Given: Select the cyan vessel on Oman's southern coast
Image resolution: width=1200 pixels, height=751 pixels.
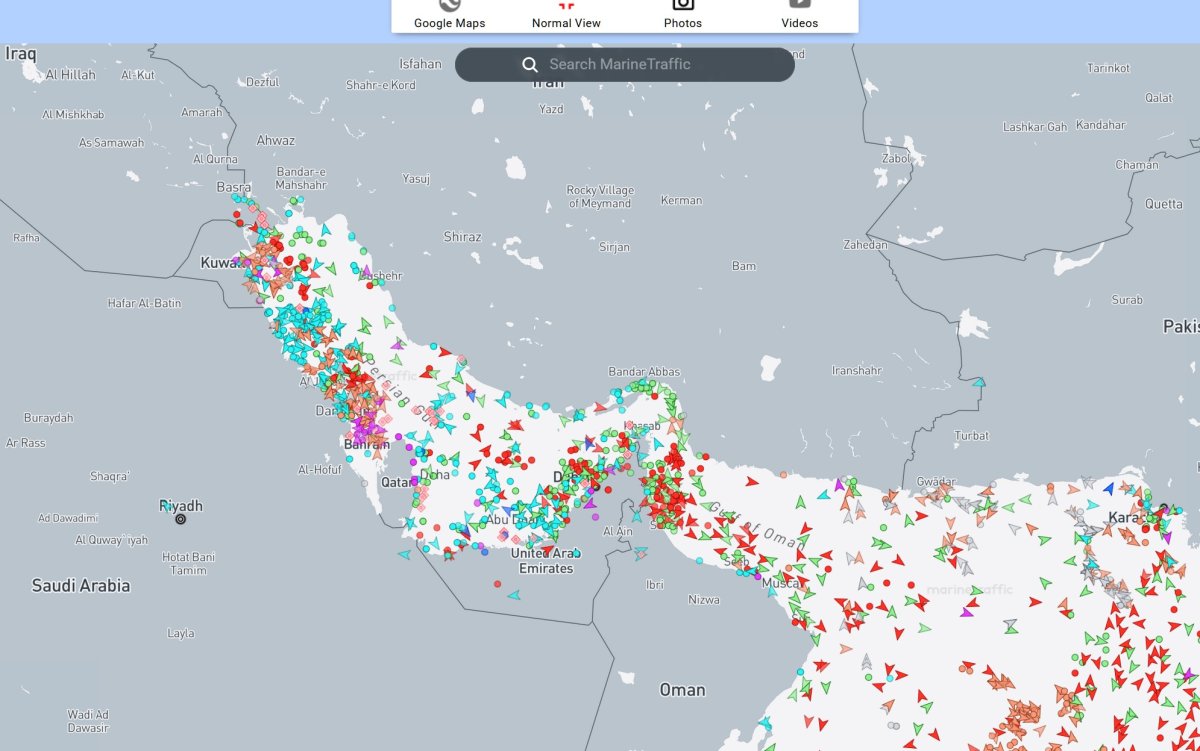Looking at the screenshot, I should (765, 723).
